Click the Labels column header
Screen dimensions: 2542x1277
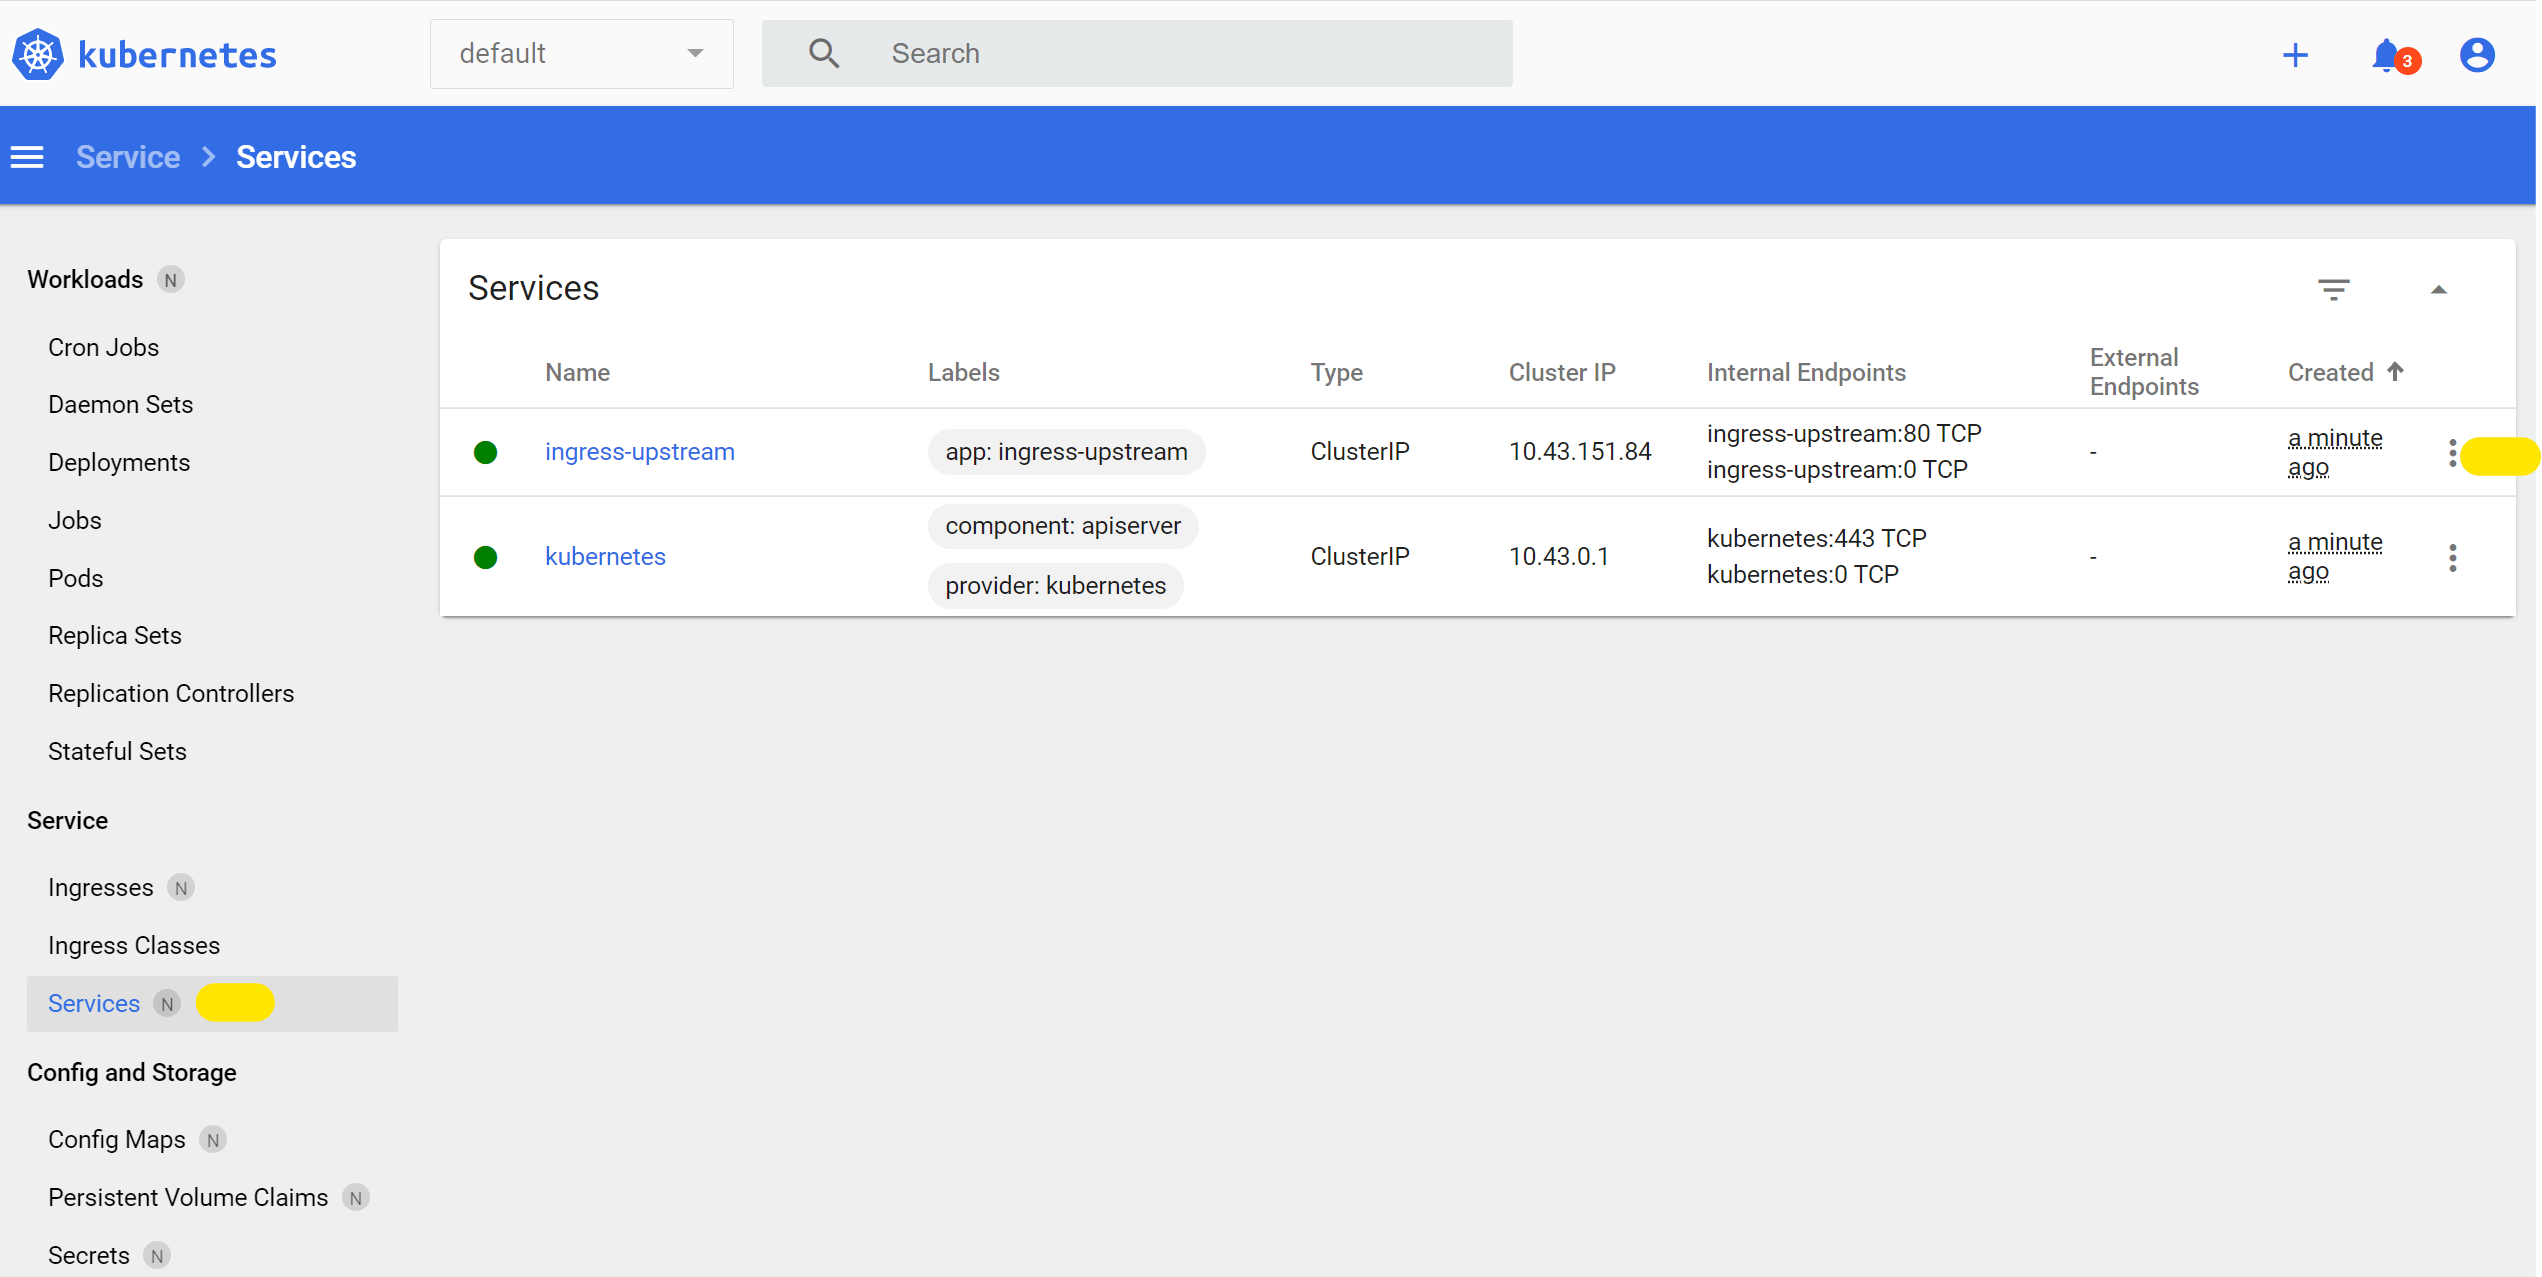(x=964, y=373)
